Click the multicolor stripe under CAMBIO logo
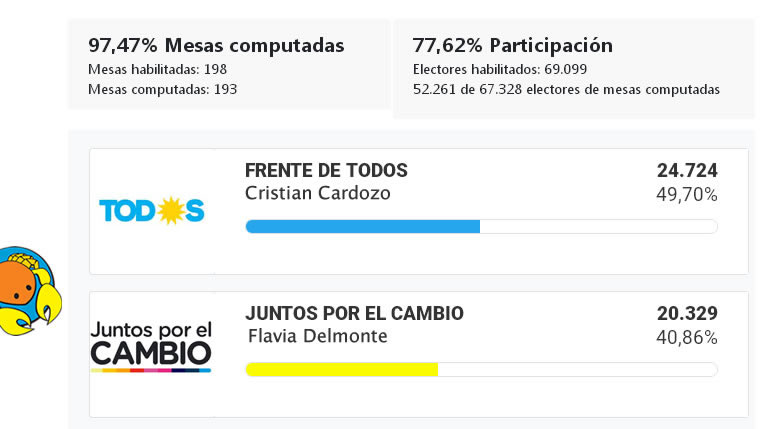This screenshot has width=779, height=429. [151, 370]
